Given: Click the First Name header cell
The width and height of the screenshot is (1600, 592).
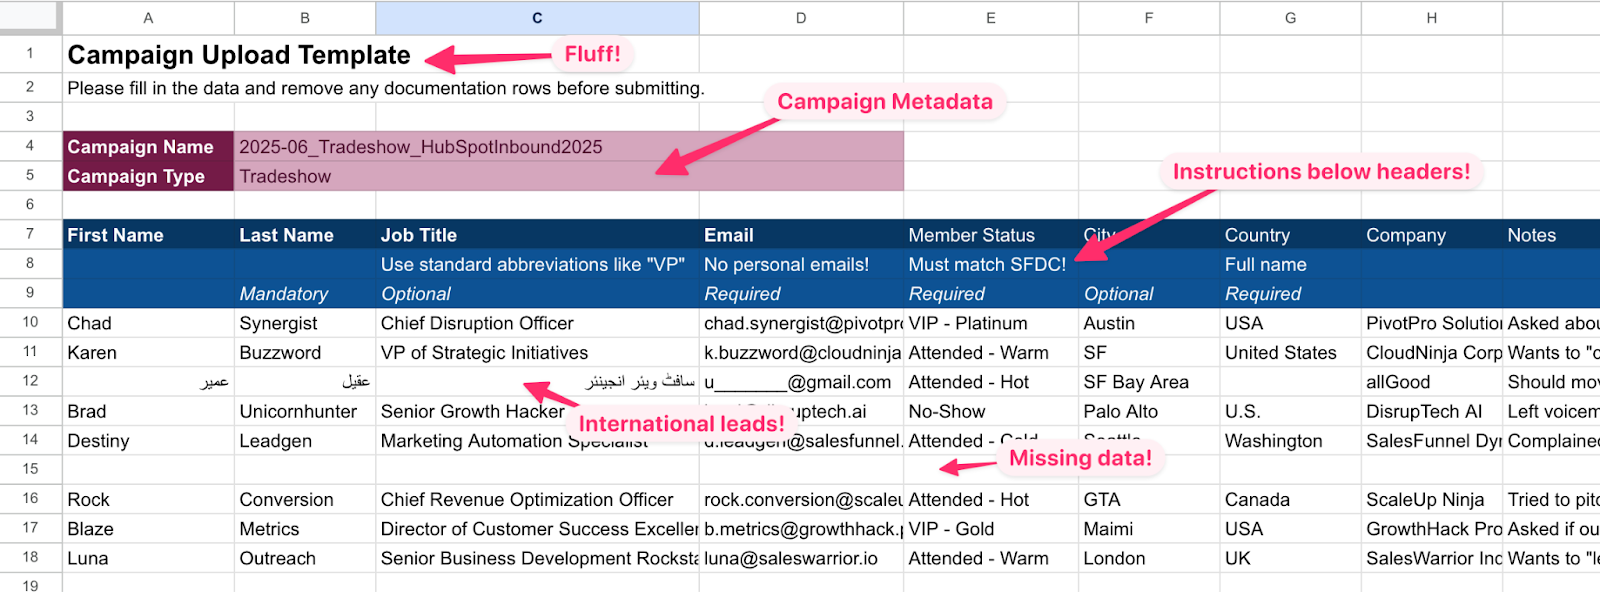Looking at the screenshot, I should (x=116, y=235).
